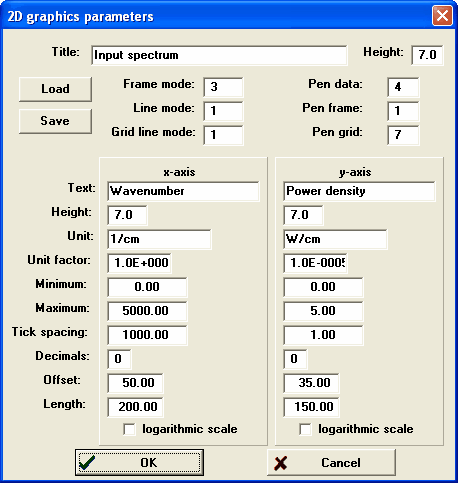Edit y-axis Text field 'Power density'
Image resolution: width=458 pixels, height=483 pixels.
pyautogui.click(x=359, y=191)
